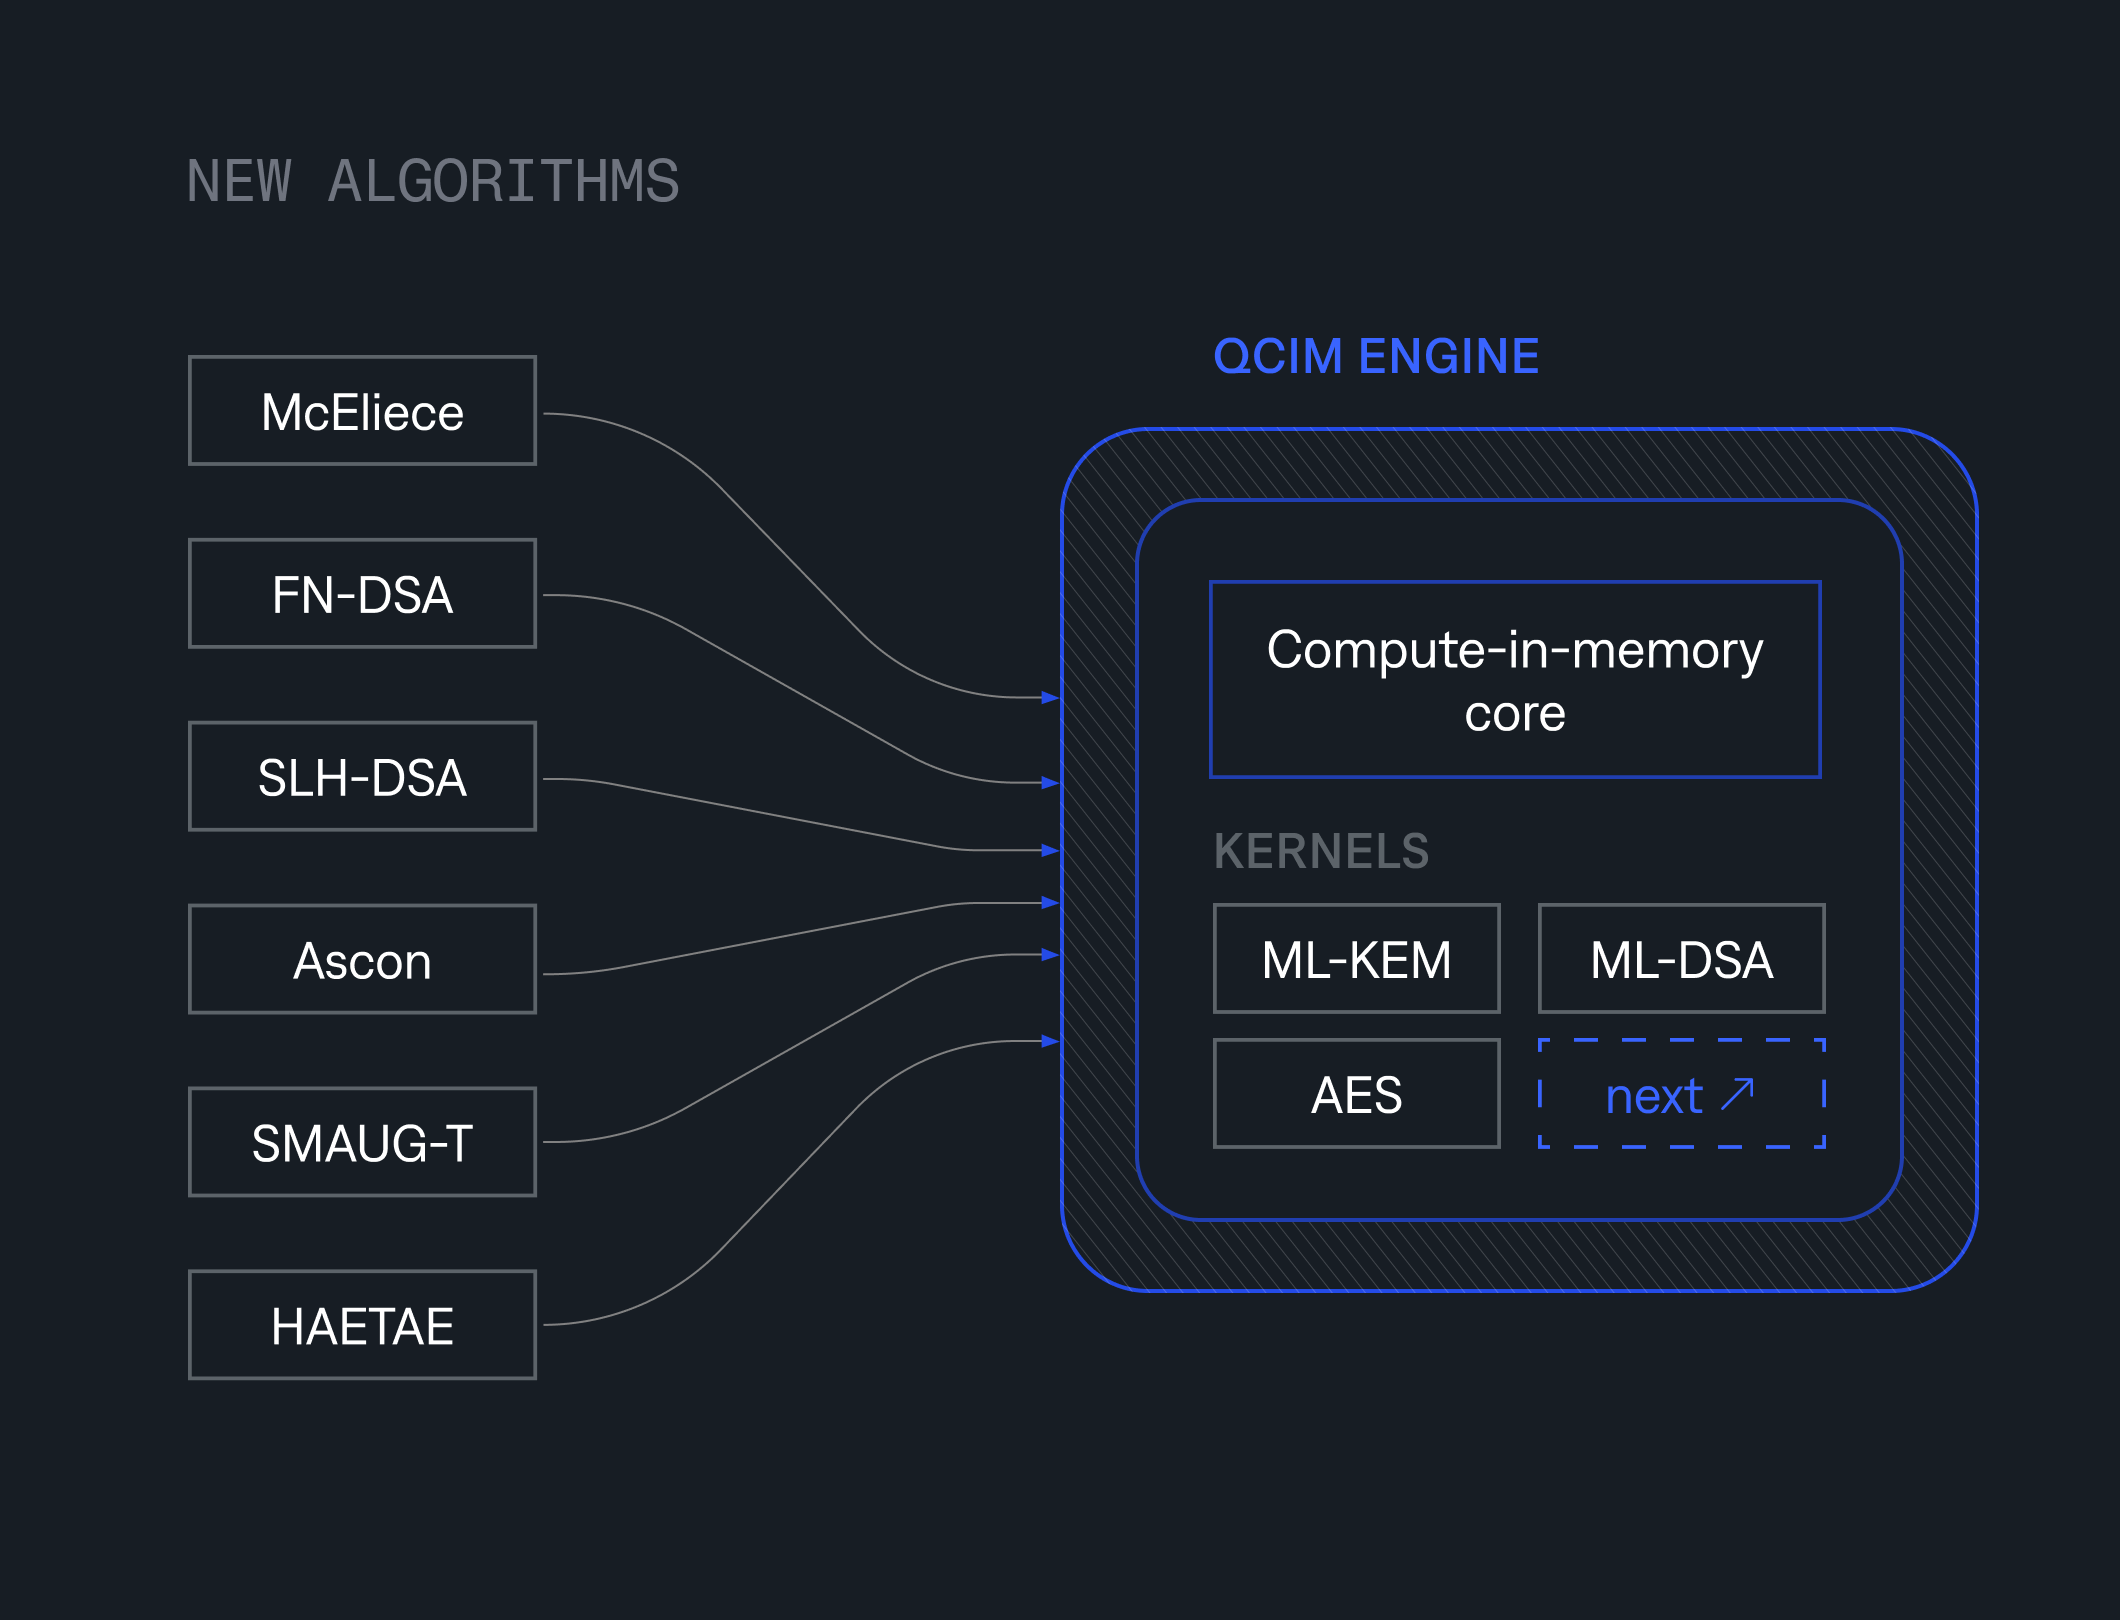Viewport: 2120px width, 1620px height.
Task: Click the SMAUG-T box
Action: (x=362, y=1143)
